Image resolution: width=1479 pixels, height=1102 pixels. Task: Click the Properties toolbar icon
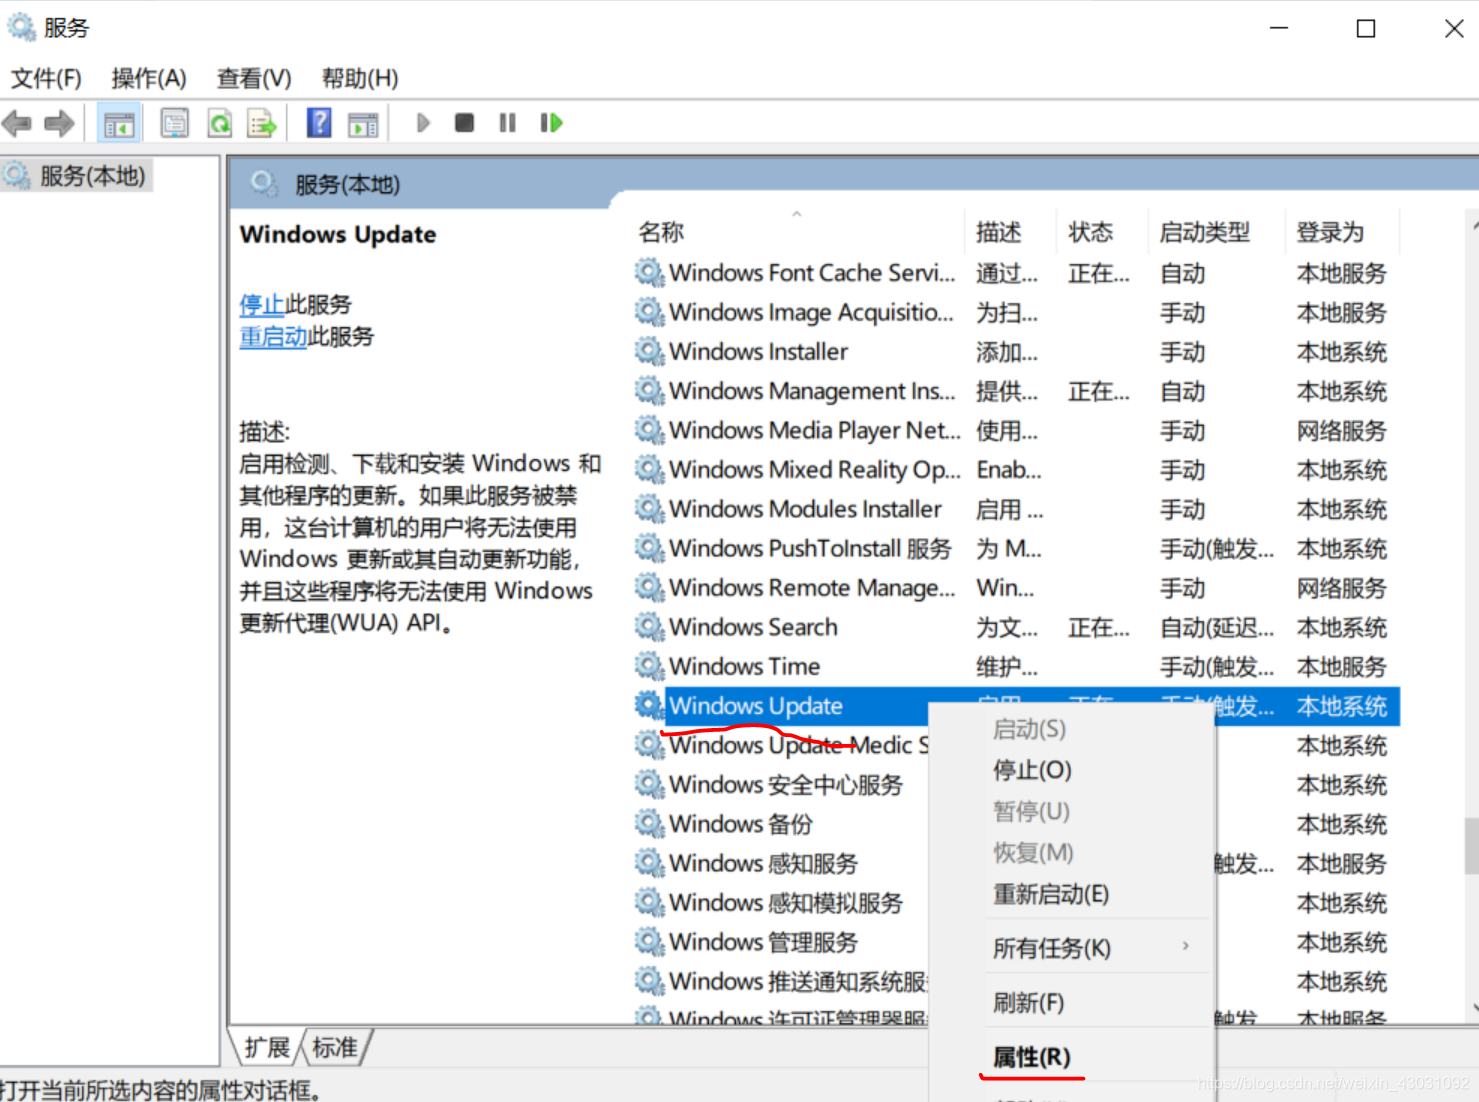point(175,123)
